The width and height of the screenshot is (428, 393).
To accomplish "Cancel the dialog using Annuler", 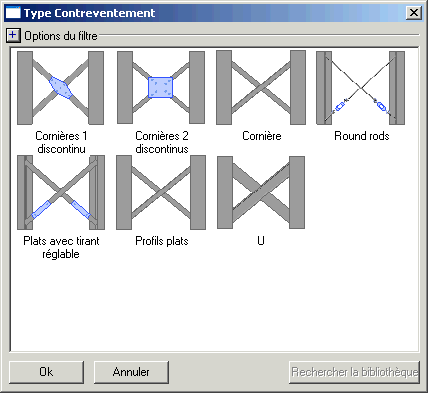I will pyautogui.click(x=131, y=372).
